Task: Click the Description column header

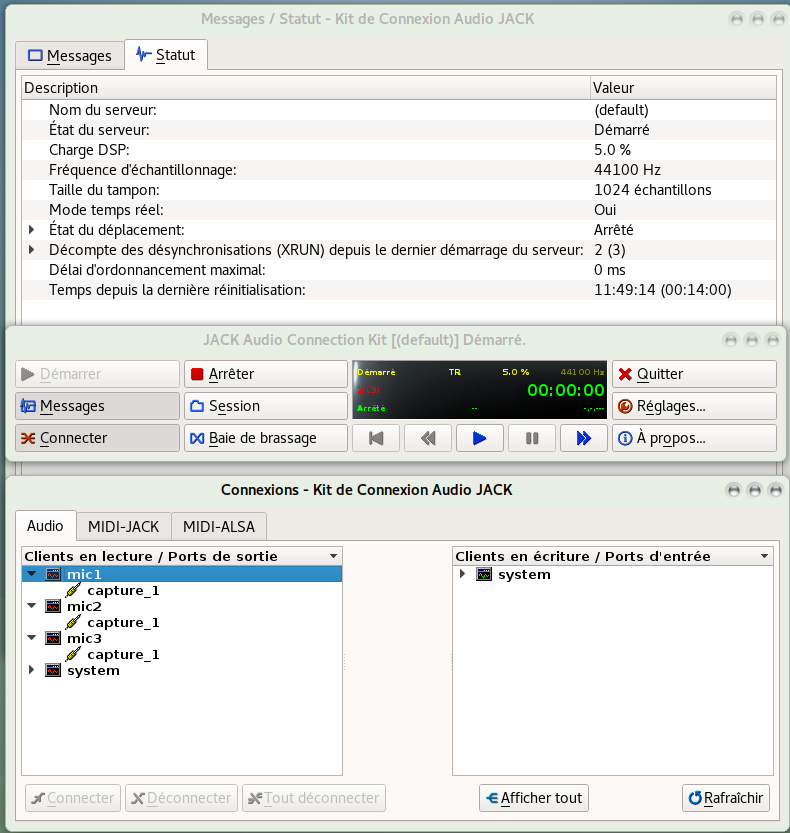Action: point(306,88)
